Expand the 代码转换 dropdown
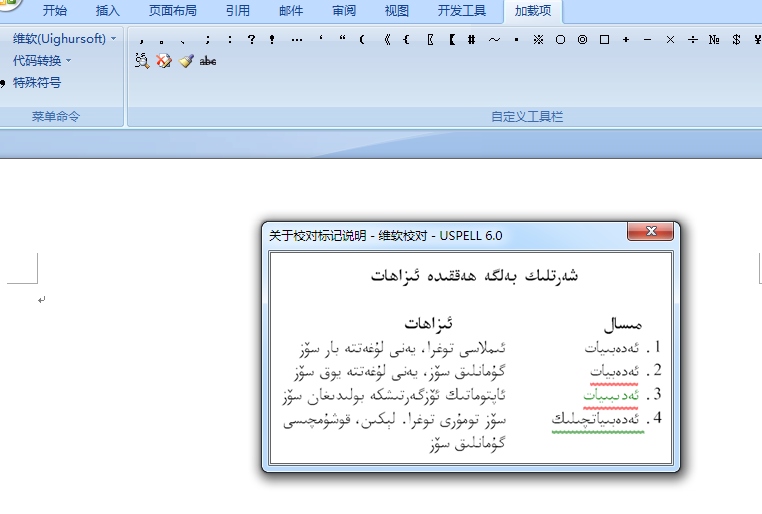The width and height of the screenshot is (762, 514). coord(42,61)
